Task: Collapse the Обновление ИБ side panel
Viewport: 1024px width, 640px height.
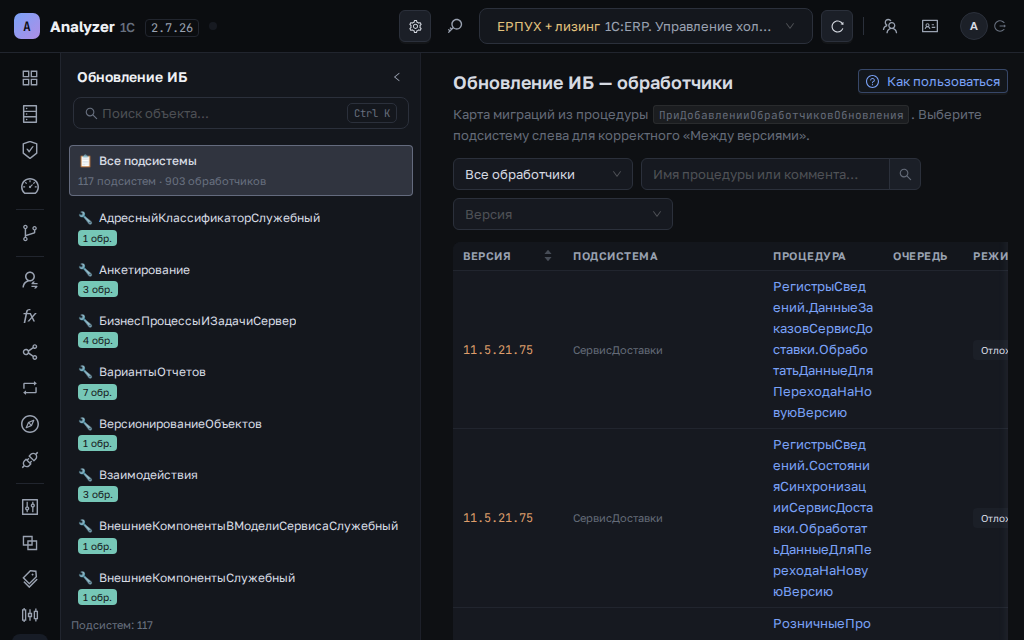Action: coord(397,77)
